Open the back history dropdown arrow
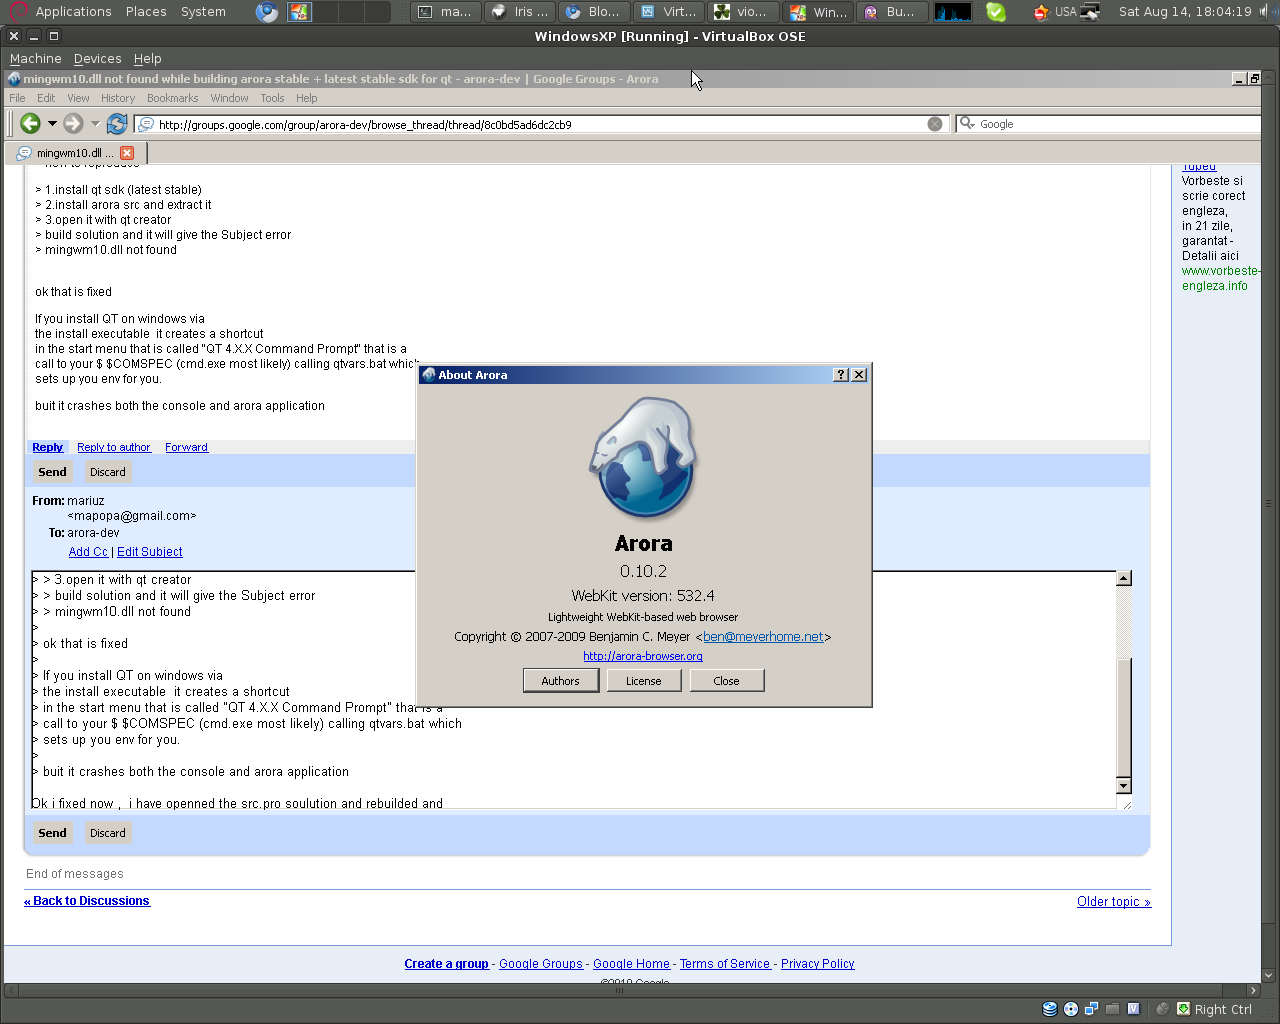 pos(52,123)
